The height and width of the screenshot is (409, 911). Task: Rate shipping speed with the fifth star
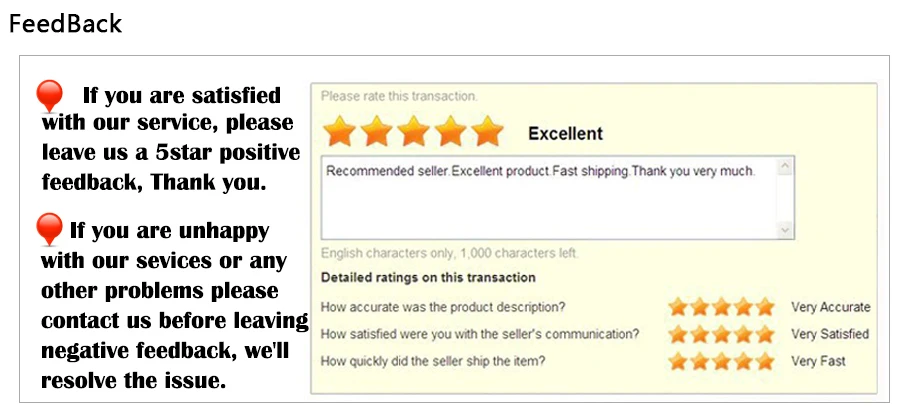coord(765,361)
